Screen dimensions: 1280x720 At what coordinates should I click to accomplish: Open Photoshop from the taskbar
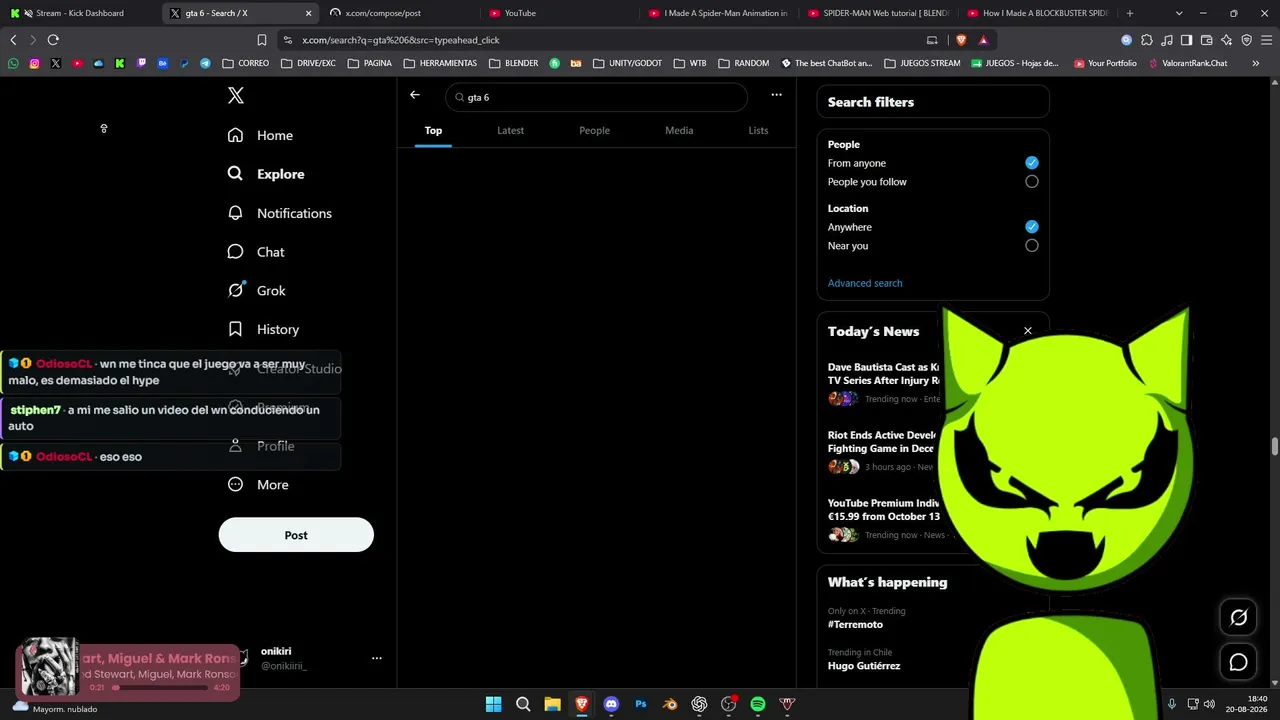coord(641,704)
